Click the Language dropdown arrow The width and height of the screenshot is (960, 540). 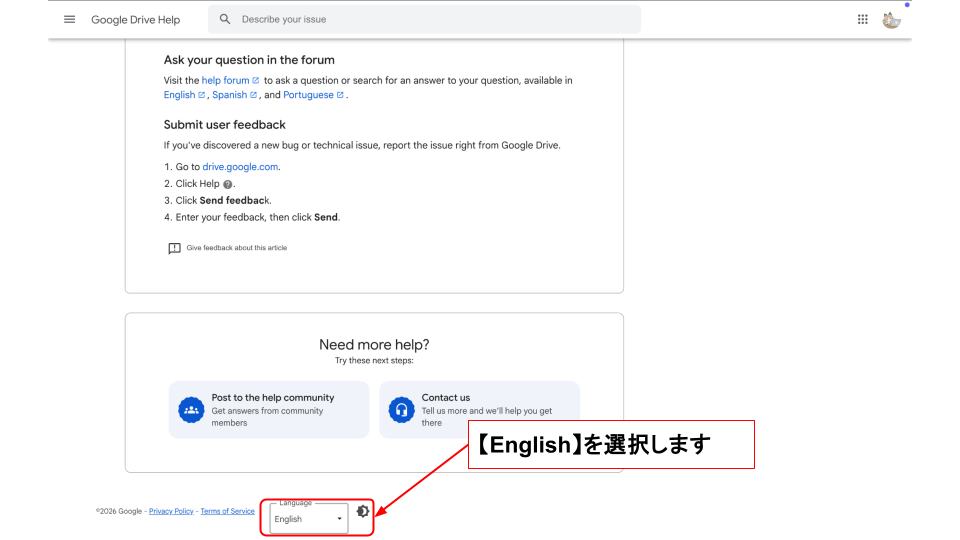(x=339, y=519)
